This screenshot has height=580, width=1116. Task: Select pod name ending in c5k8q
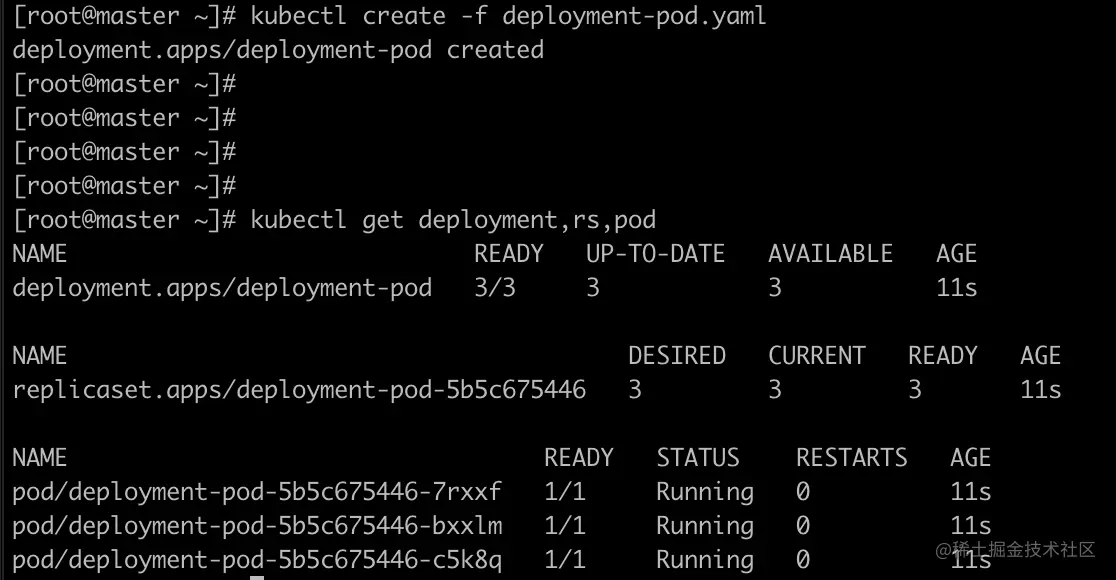257,559
